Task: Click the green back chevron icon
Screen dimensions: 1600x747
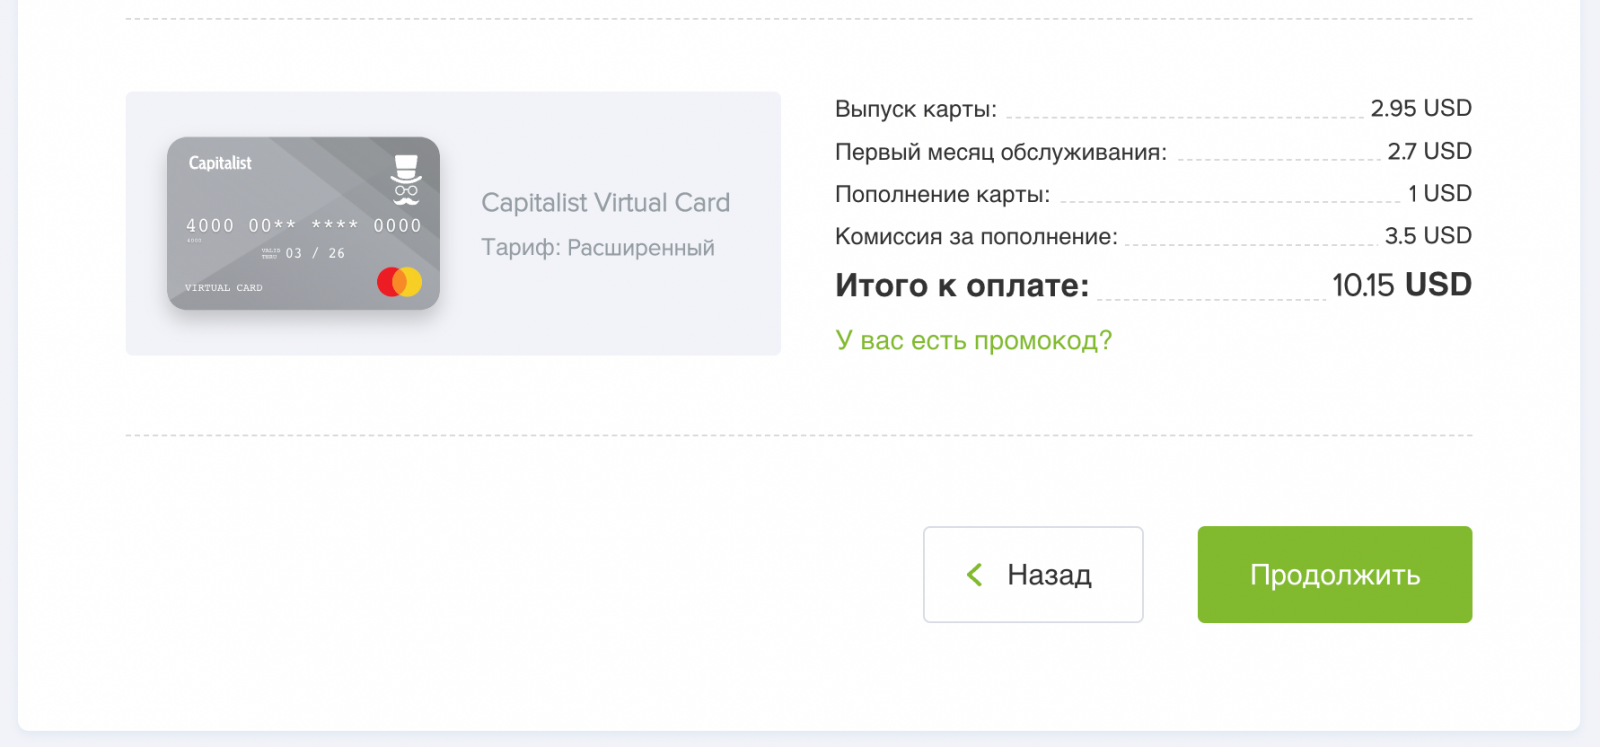Action: (975, 575)
